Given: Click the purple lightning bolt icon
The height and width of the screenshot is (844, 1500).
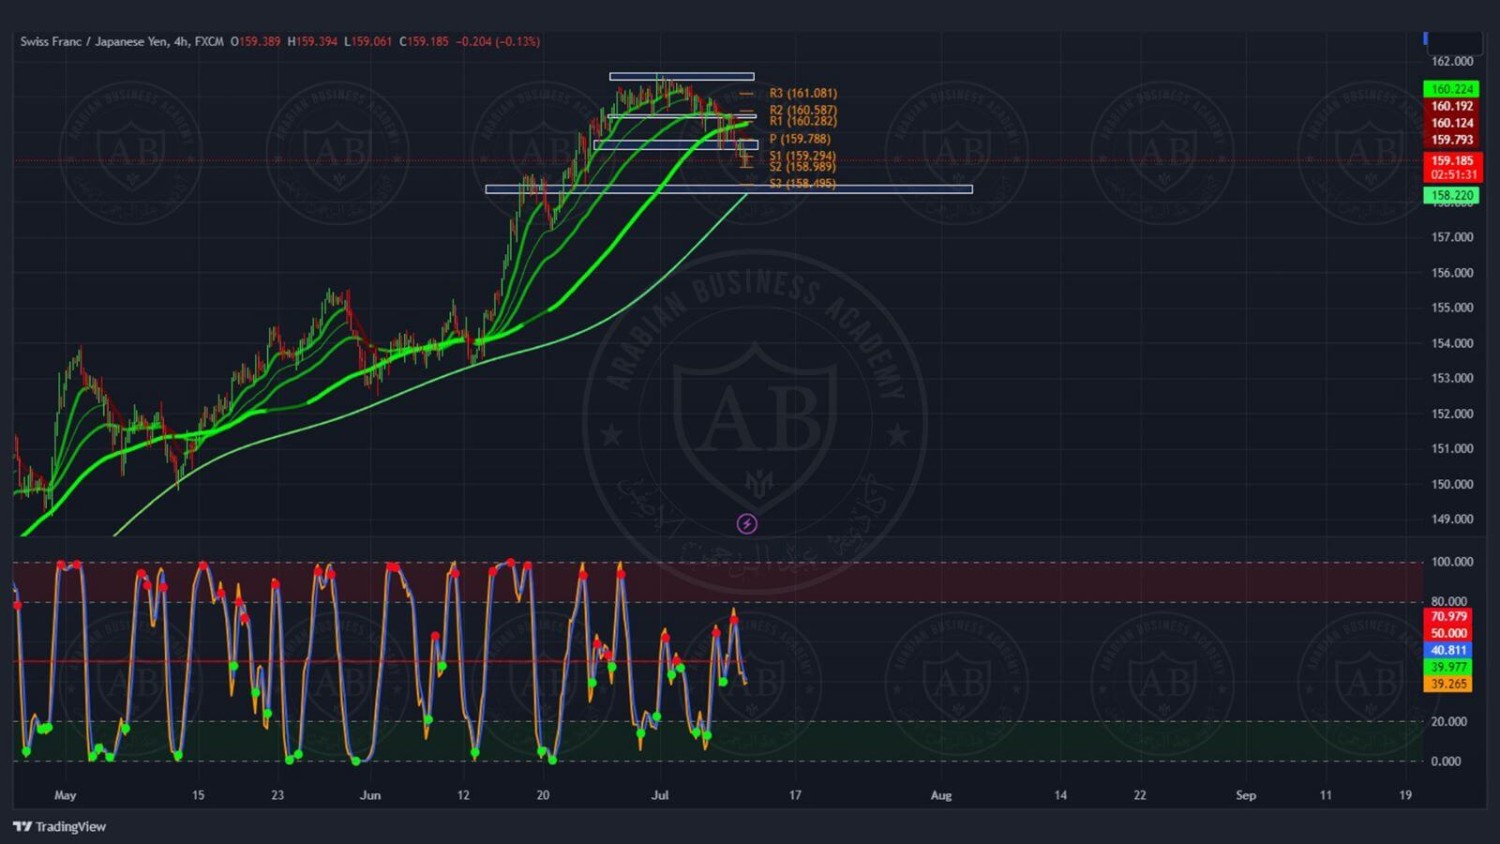Looking at the screenshot, I should (x=747, y=524).
